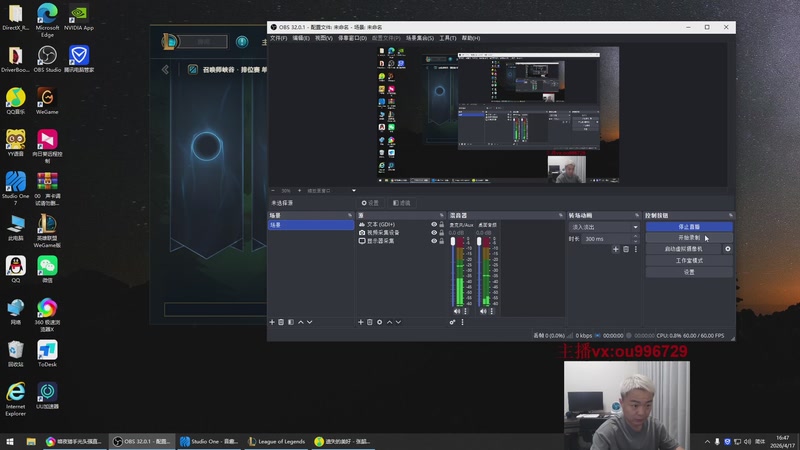Click the 300 ms duration field
800x450 pixels.
(x=607, y=239)
